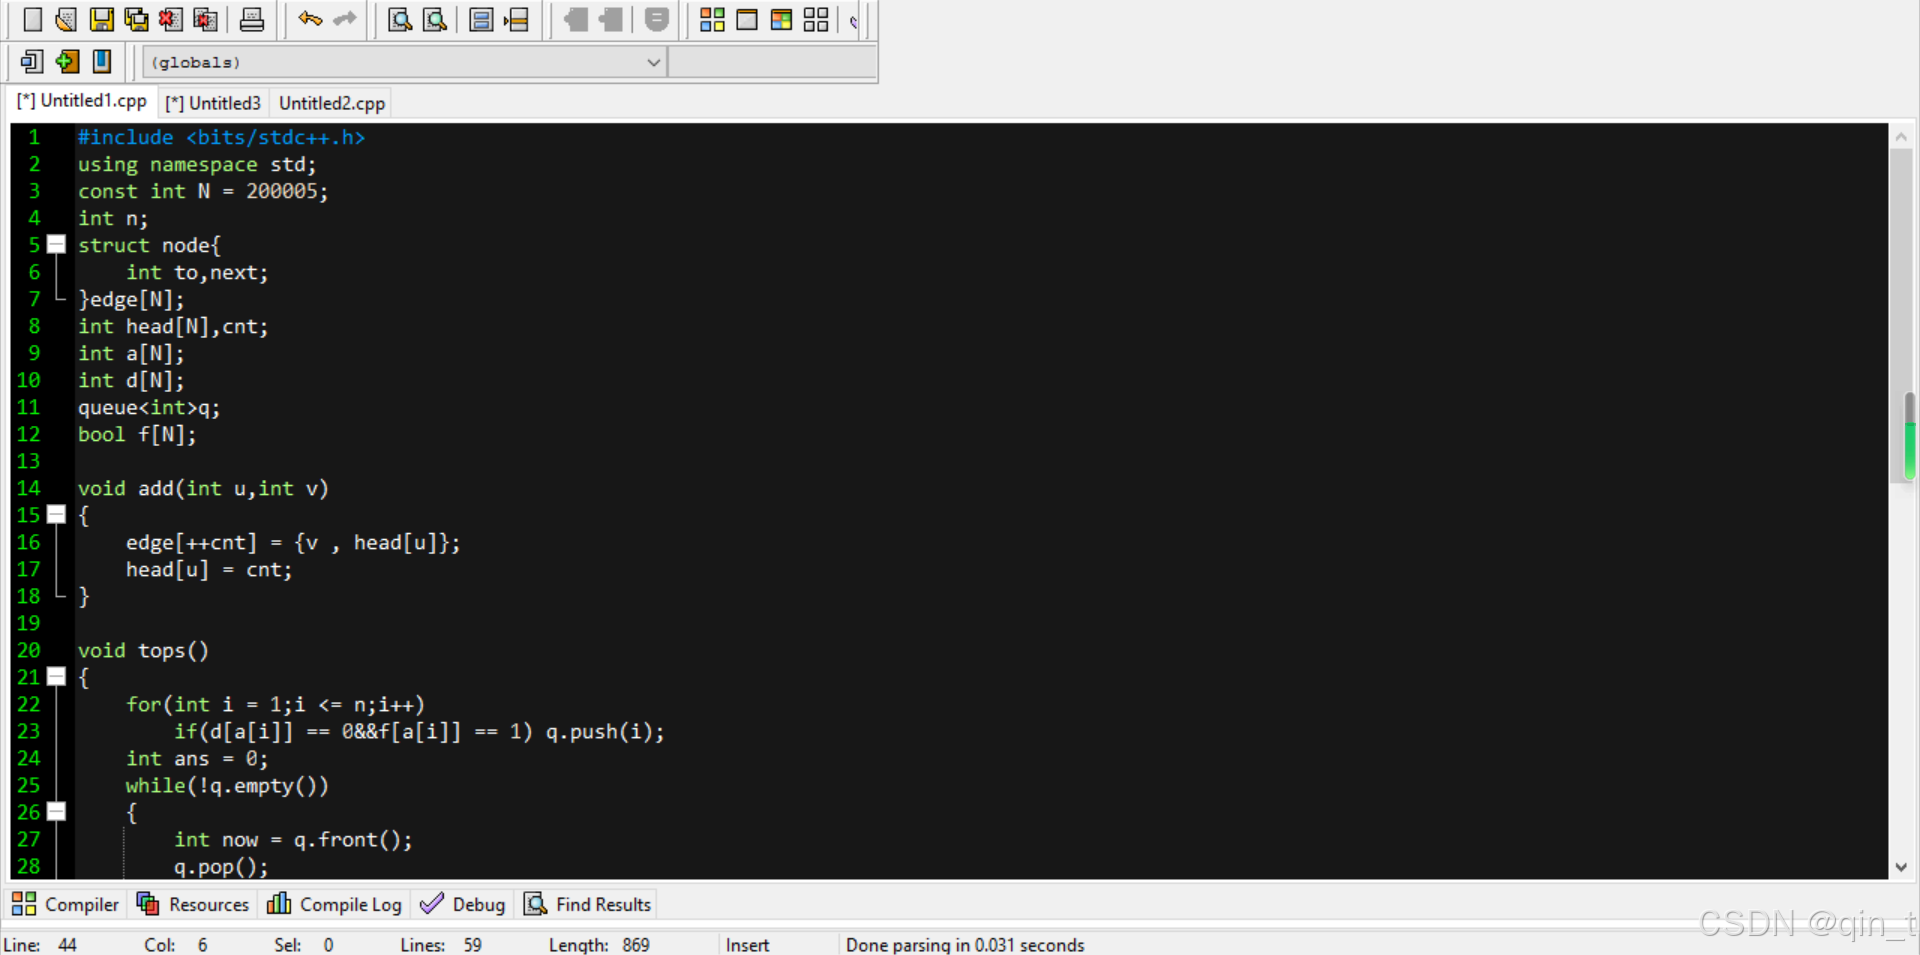This screenshot has height=955, width=1920.
Task: Click the 'bool f[N];' declaration
Action: coord(137,434)
